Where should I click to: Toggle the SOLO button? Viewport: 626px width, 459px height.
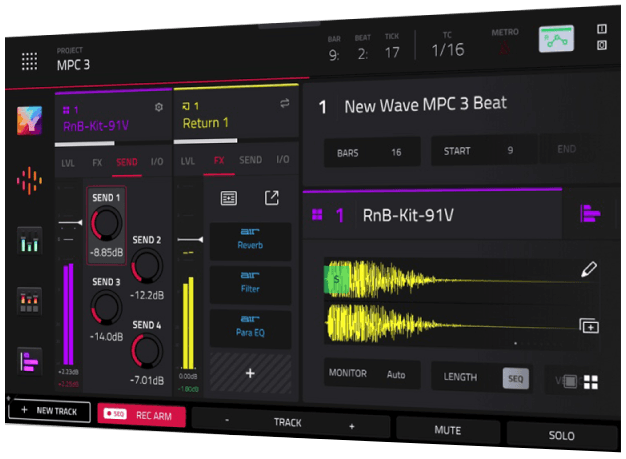click(x=561, y=435)
